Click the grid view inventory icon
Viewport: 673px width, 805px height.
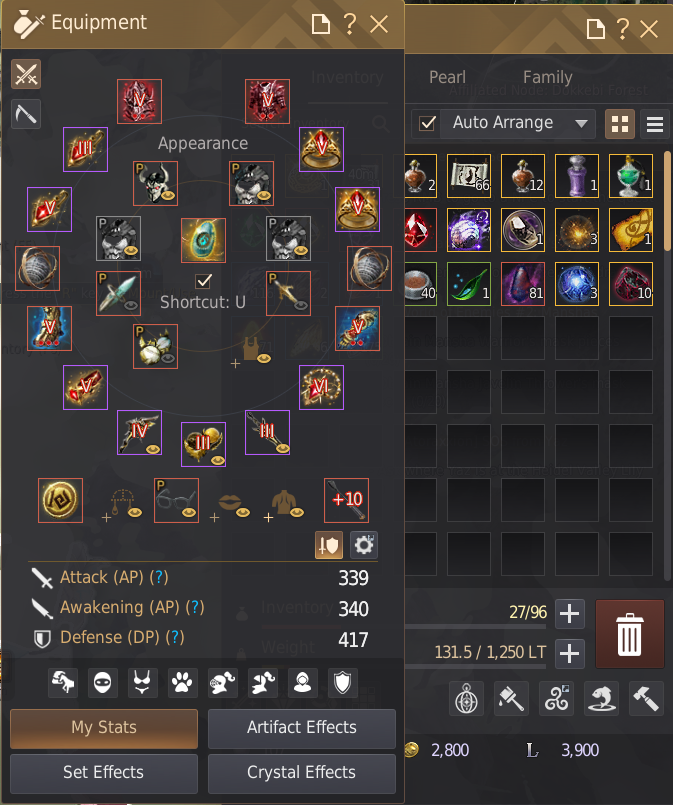tap(620, 124)
